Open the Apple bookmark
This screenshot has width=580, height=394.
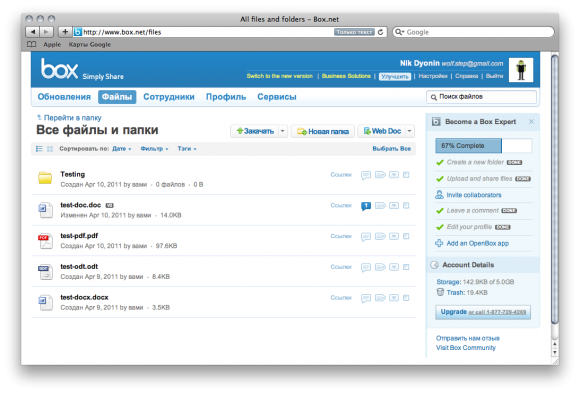52,44
